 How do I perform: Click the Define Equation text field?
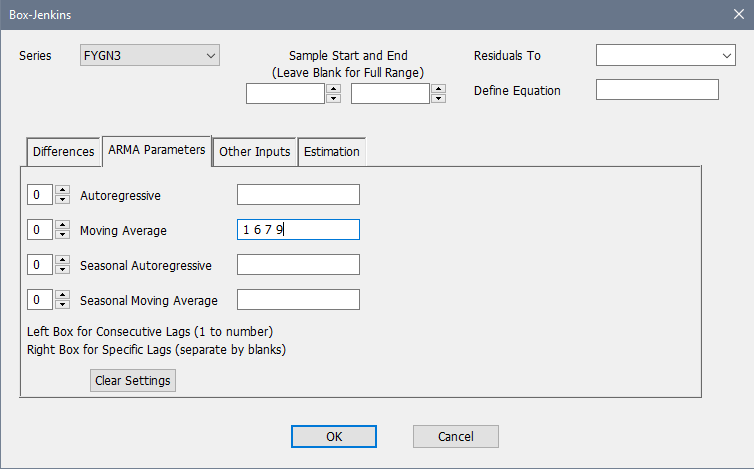tap(657, 90)
